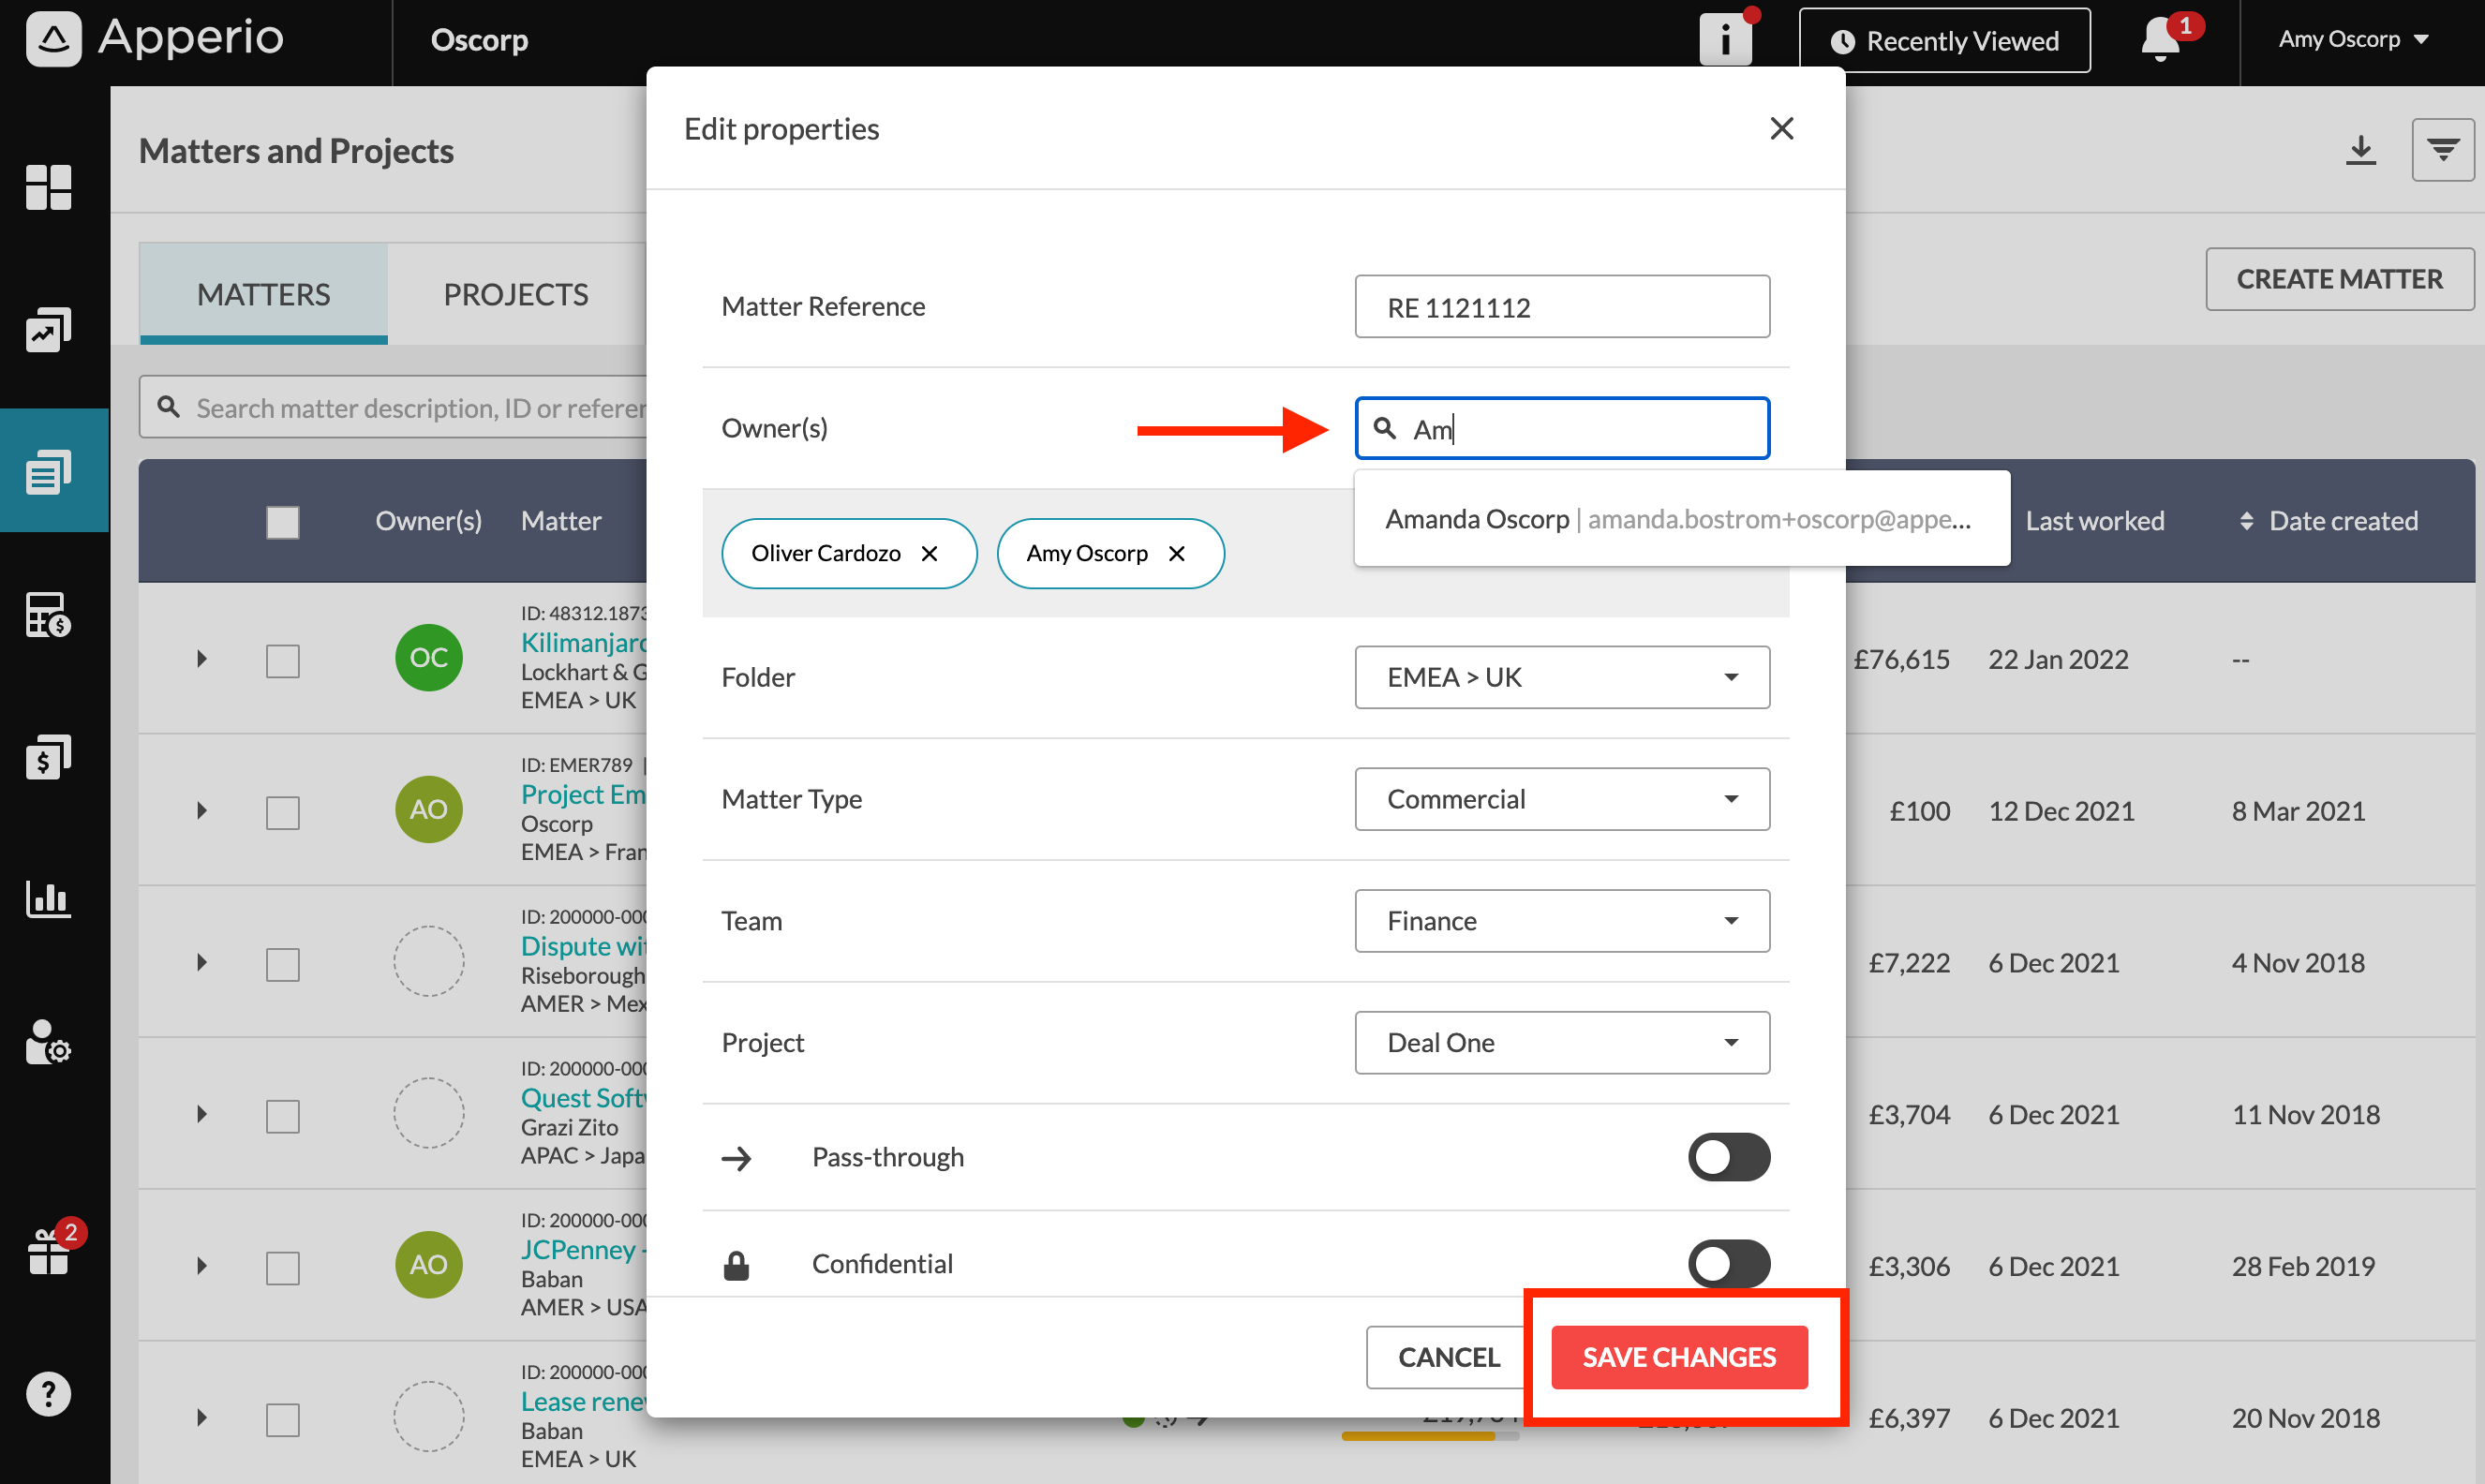The image size is (2485, 1484).
Task: Open the user settings sidebar icon
Action: click(x=48, y=1043)
